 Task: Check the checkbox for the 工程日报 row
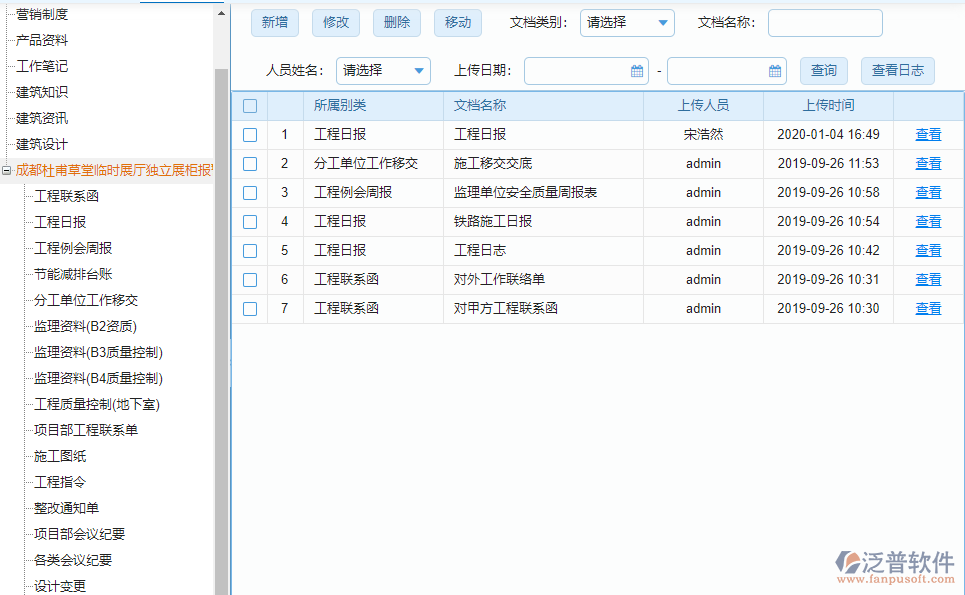coord(249,134)
